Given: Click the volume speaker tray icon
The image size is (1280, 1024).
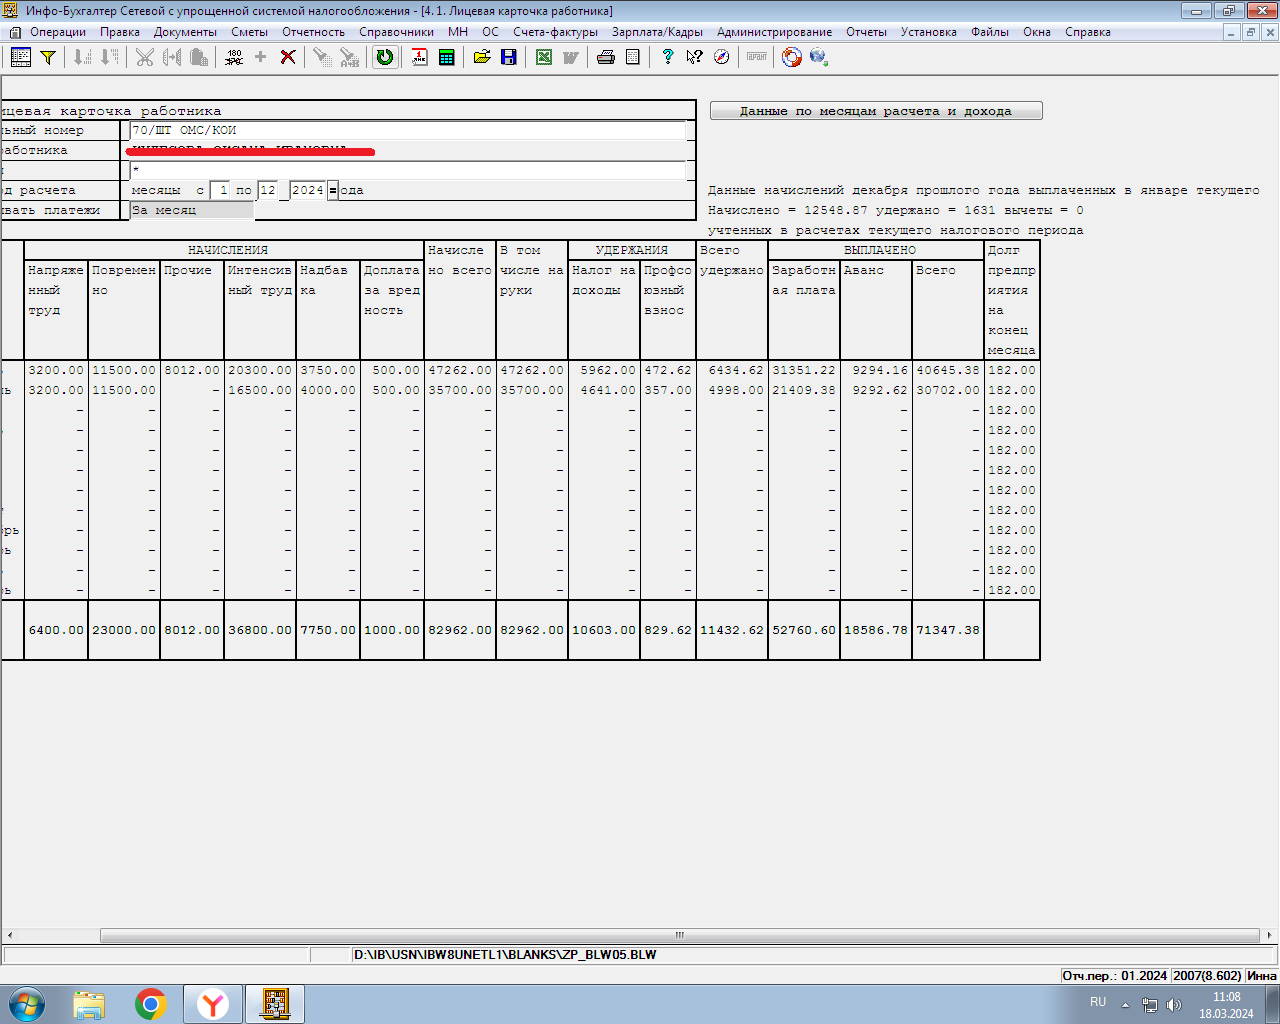Looking at the screenshot, I should [1174, 1005].
